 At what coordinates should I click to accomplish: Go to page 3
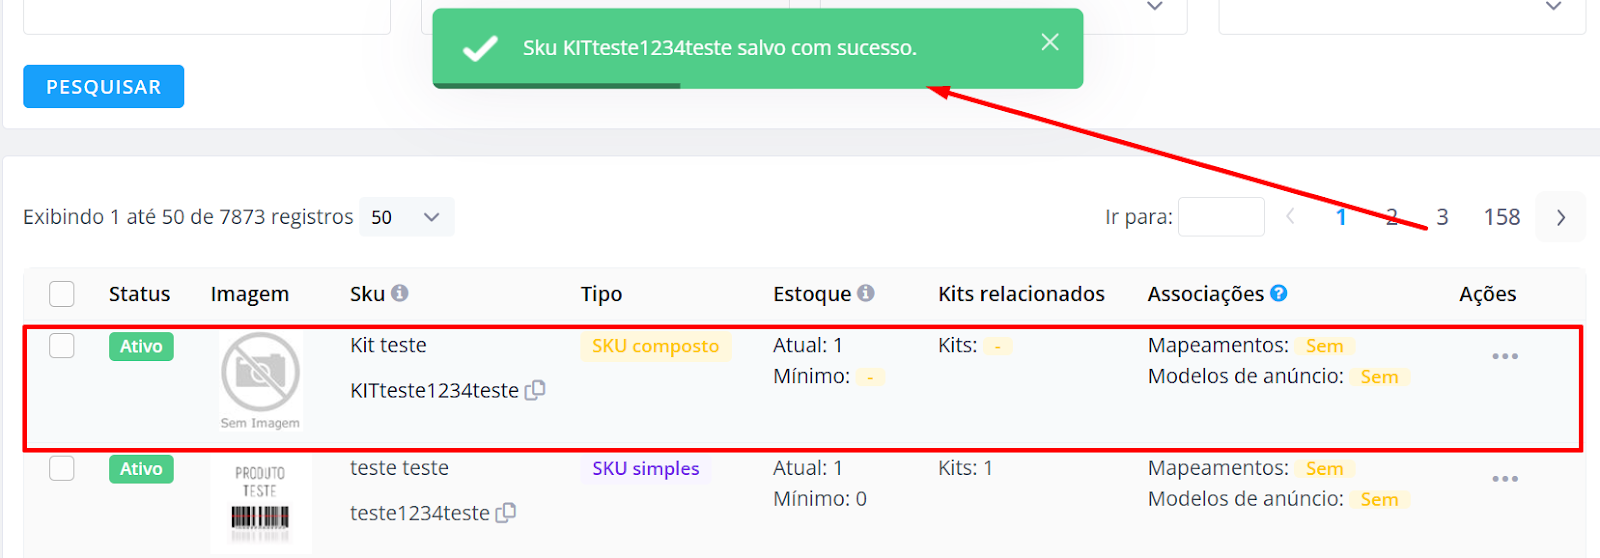point(1442,217)
